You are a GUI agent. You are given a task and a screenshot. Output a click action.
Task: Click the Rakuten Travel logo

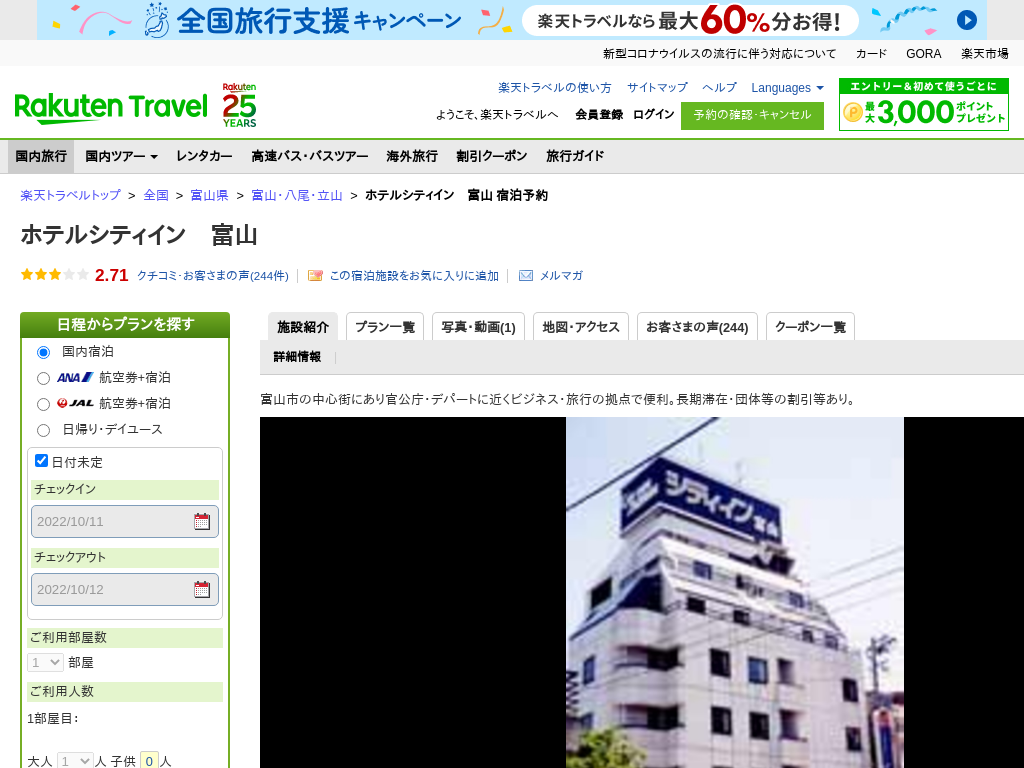pyautogui.click(x=110, y=108)
